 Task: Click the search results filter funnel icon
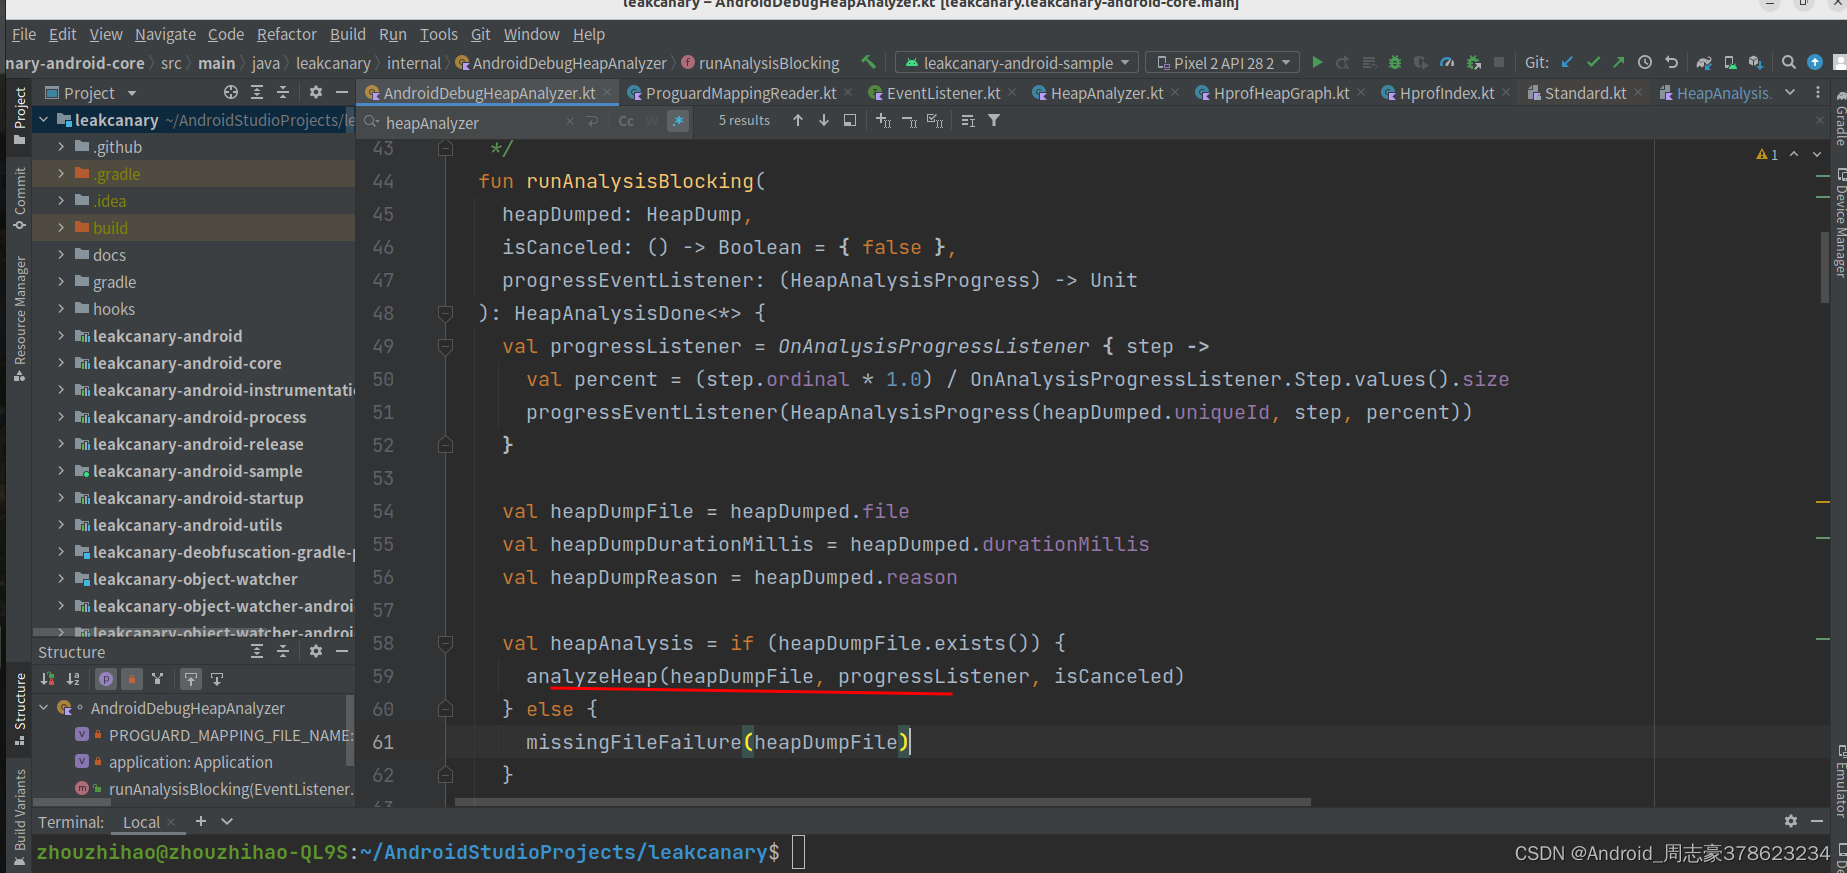pyautogui.click(x=994, y=120)
